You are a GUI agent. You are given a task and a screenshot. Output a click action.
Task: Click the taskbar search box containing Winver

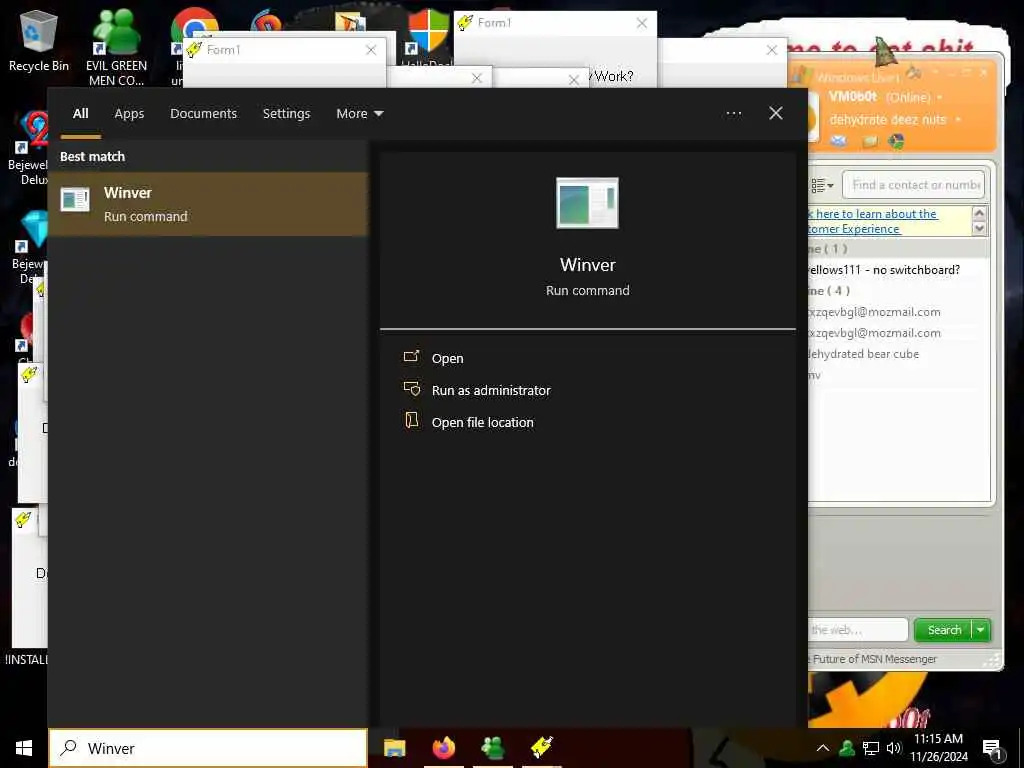208,748
